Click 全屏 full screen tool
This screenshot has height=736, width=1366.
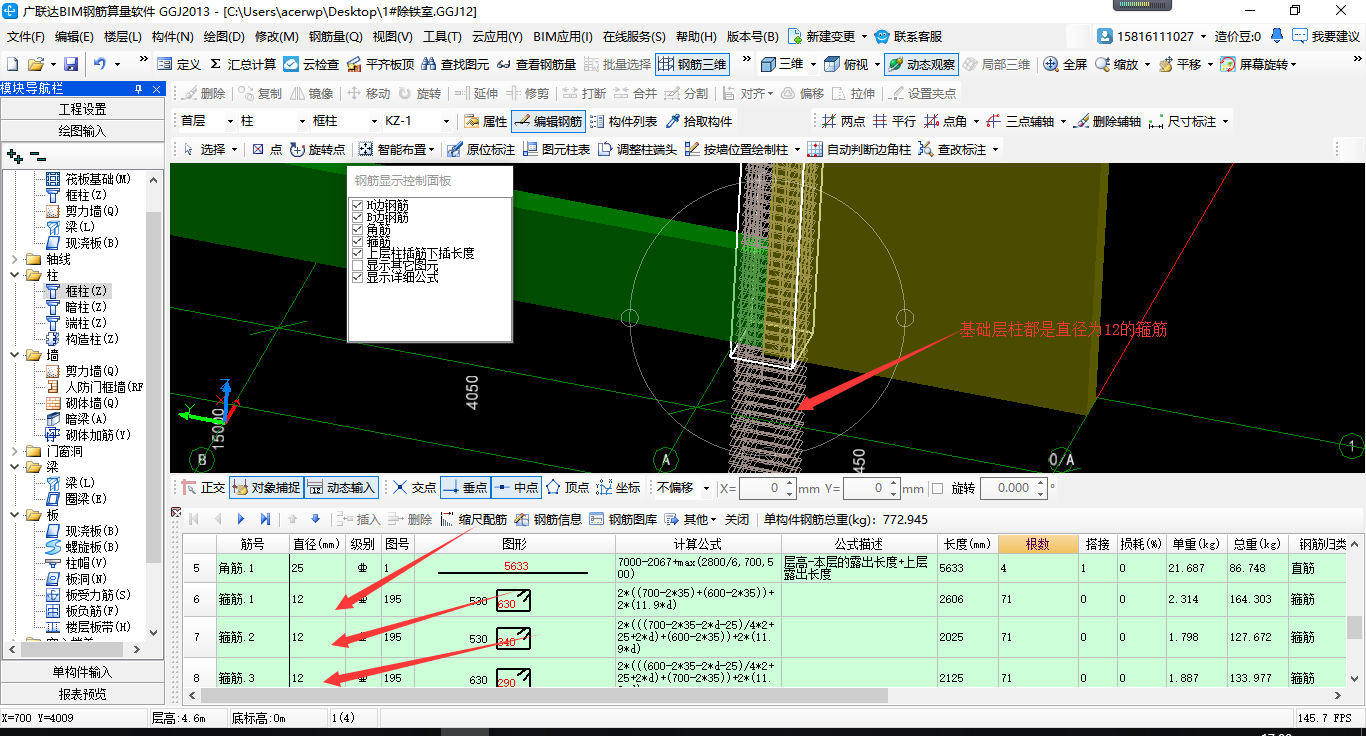(x=1065, y=64)
